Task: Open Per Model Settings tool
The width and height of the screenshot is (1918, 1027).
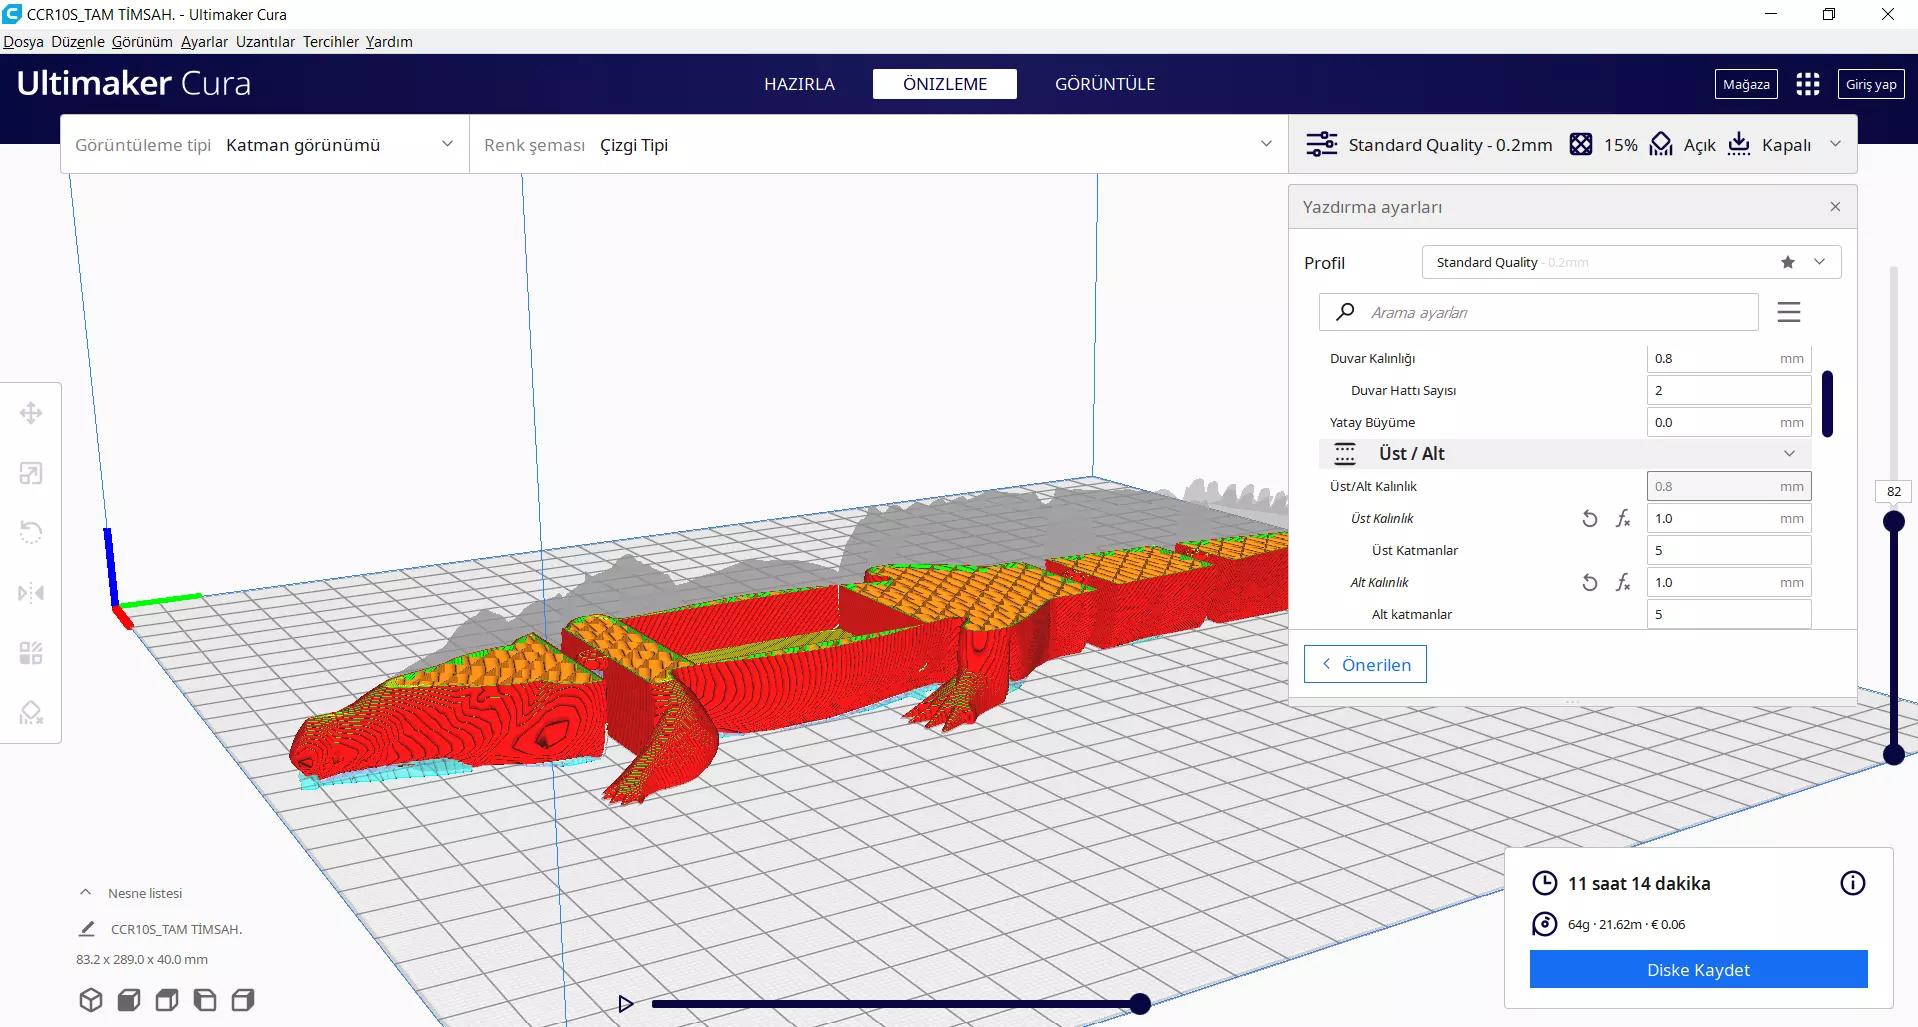Action: point(31,653)
